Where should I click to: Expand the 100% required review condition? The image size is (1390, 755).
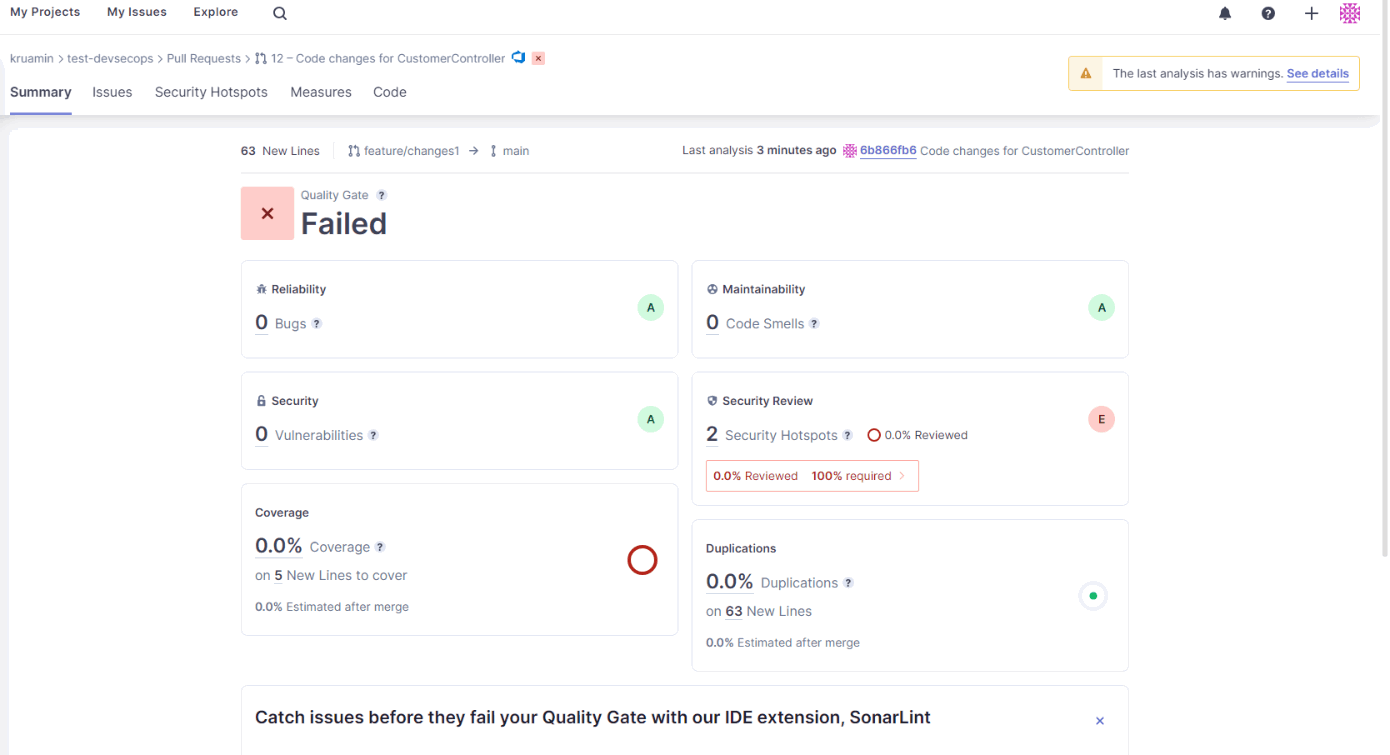(x=812, y=476)
